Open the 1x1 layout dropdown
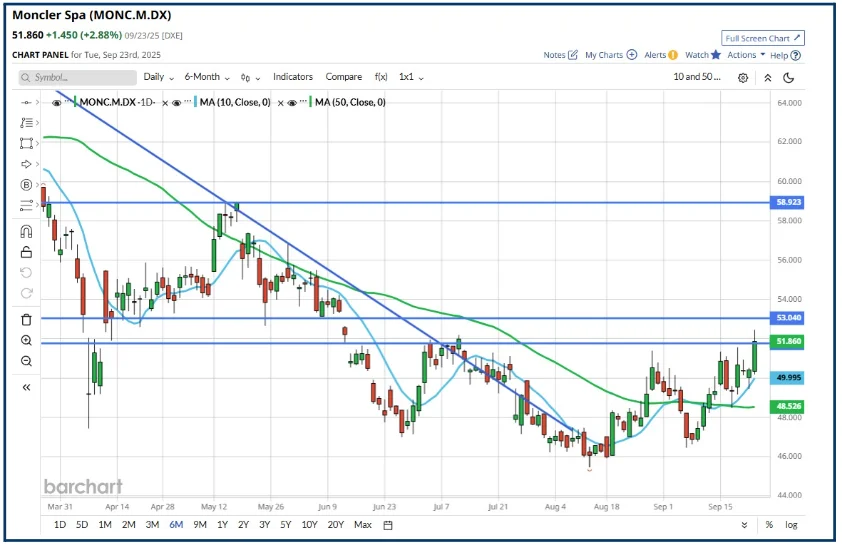 pyautogui.click(x=411, y=77)
